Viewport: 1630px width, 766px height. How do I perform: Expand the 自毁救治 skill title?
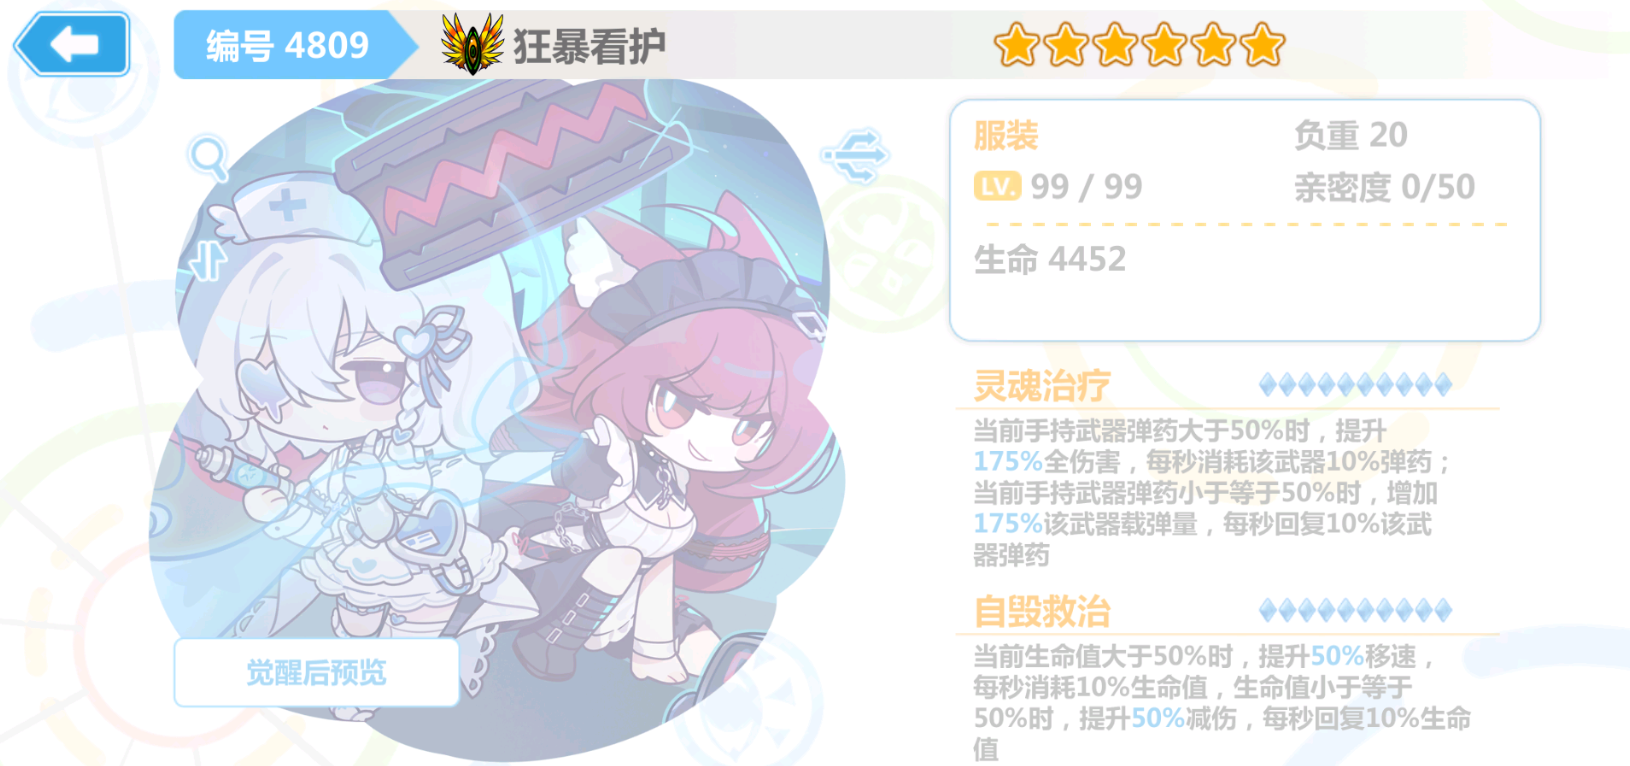click(1042, 611)
